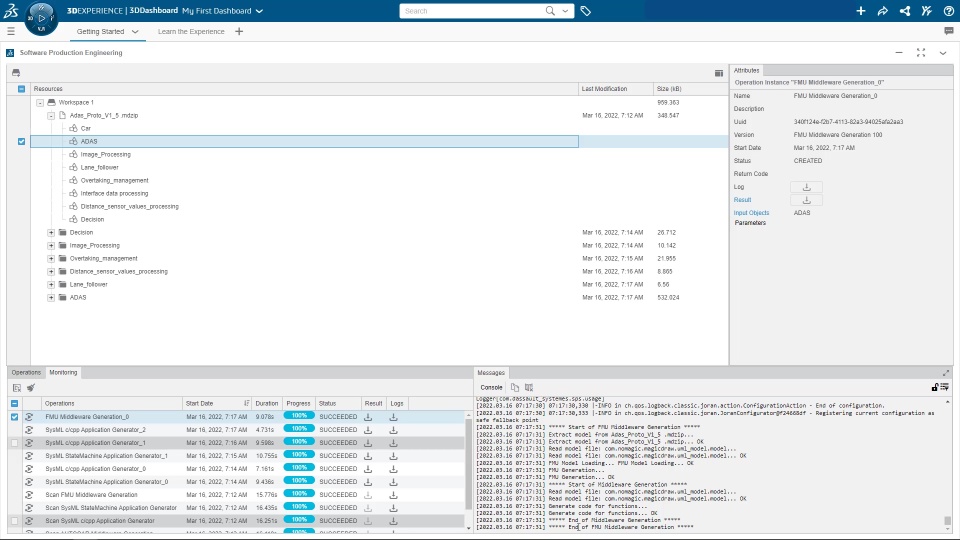
Task: Open the widget chevron menu
Action: tap(943, 53)
